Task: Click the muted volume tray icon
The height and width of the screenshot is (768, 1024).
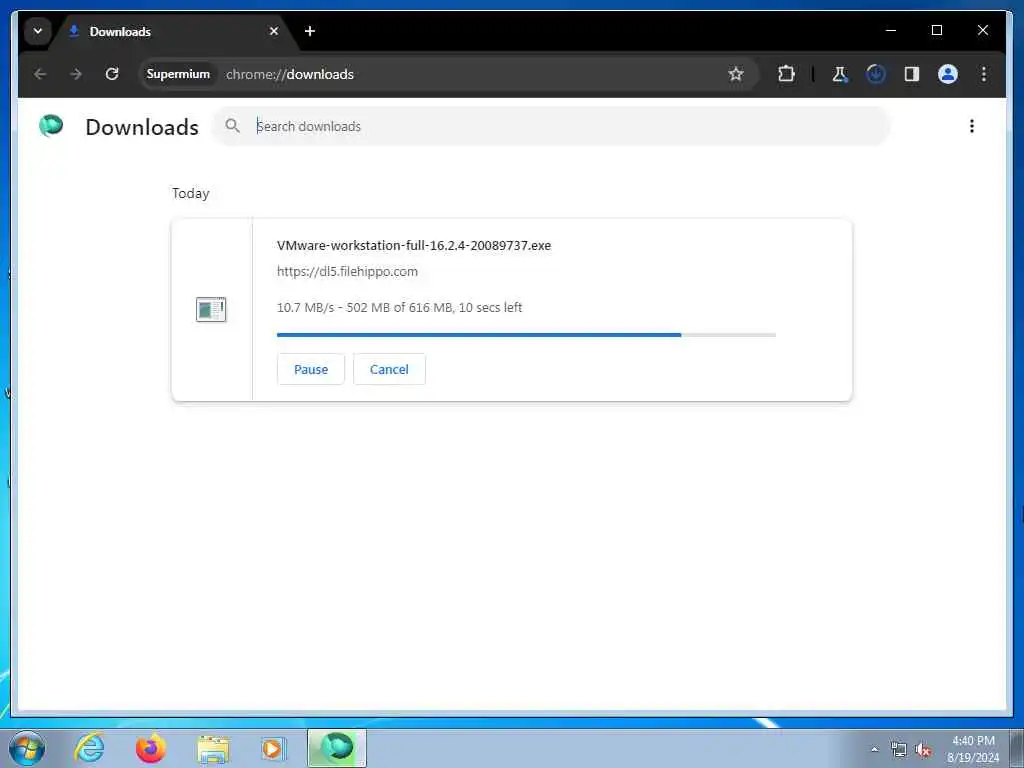Action: pos(923,750)
